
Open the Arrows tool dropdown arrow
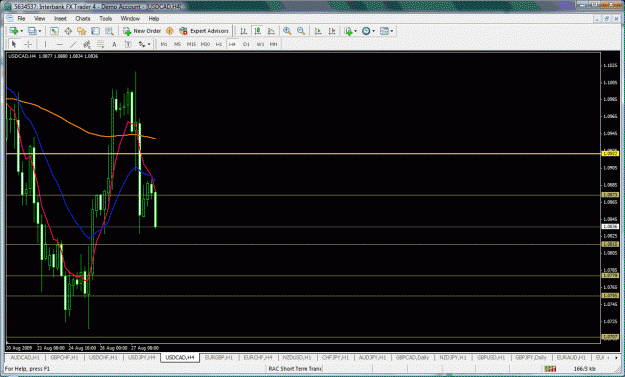149,44
